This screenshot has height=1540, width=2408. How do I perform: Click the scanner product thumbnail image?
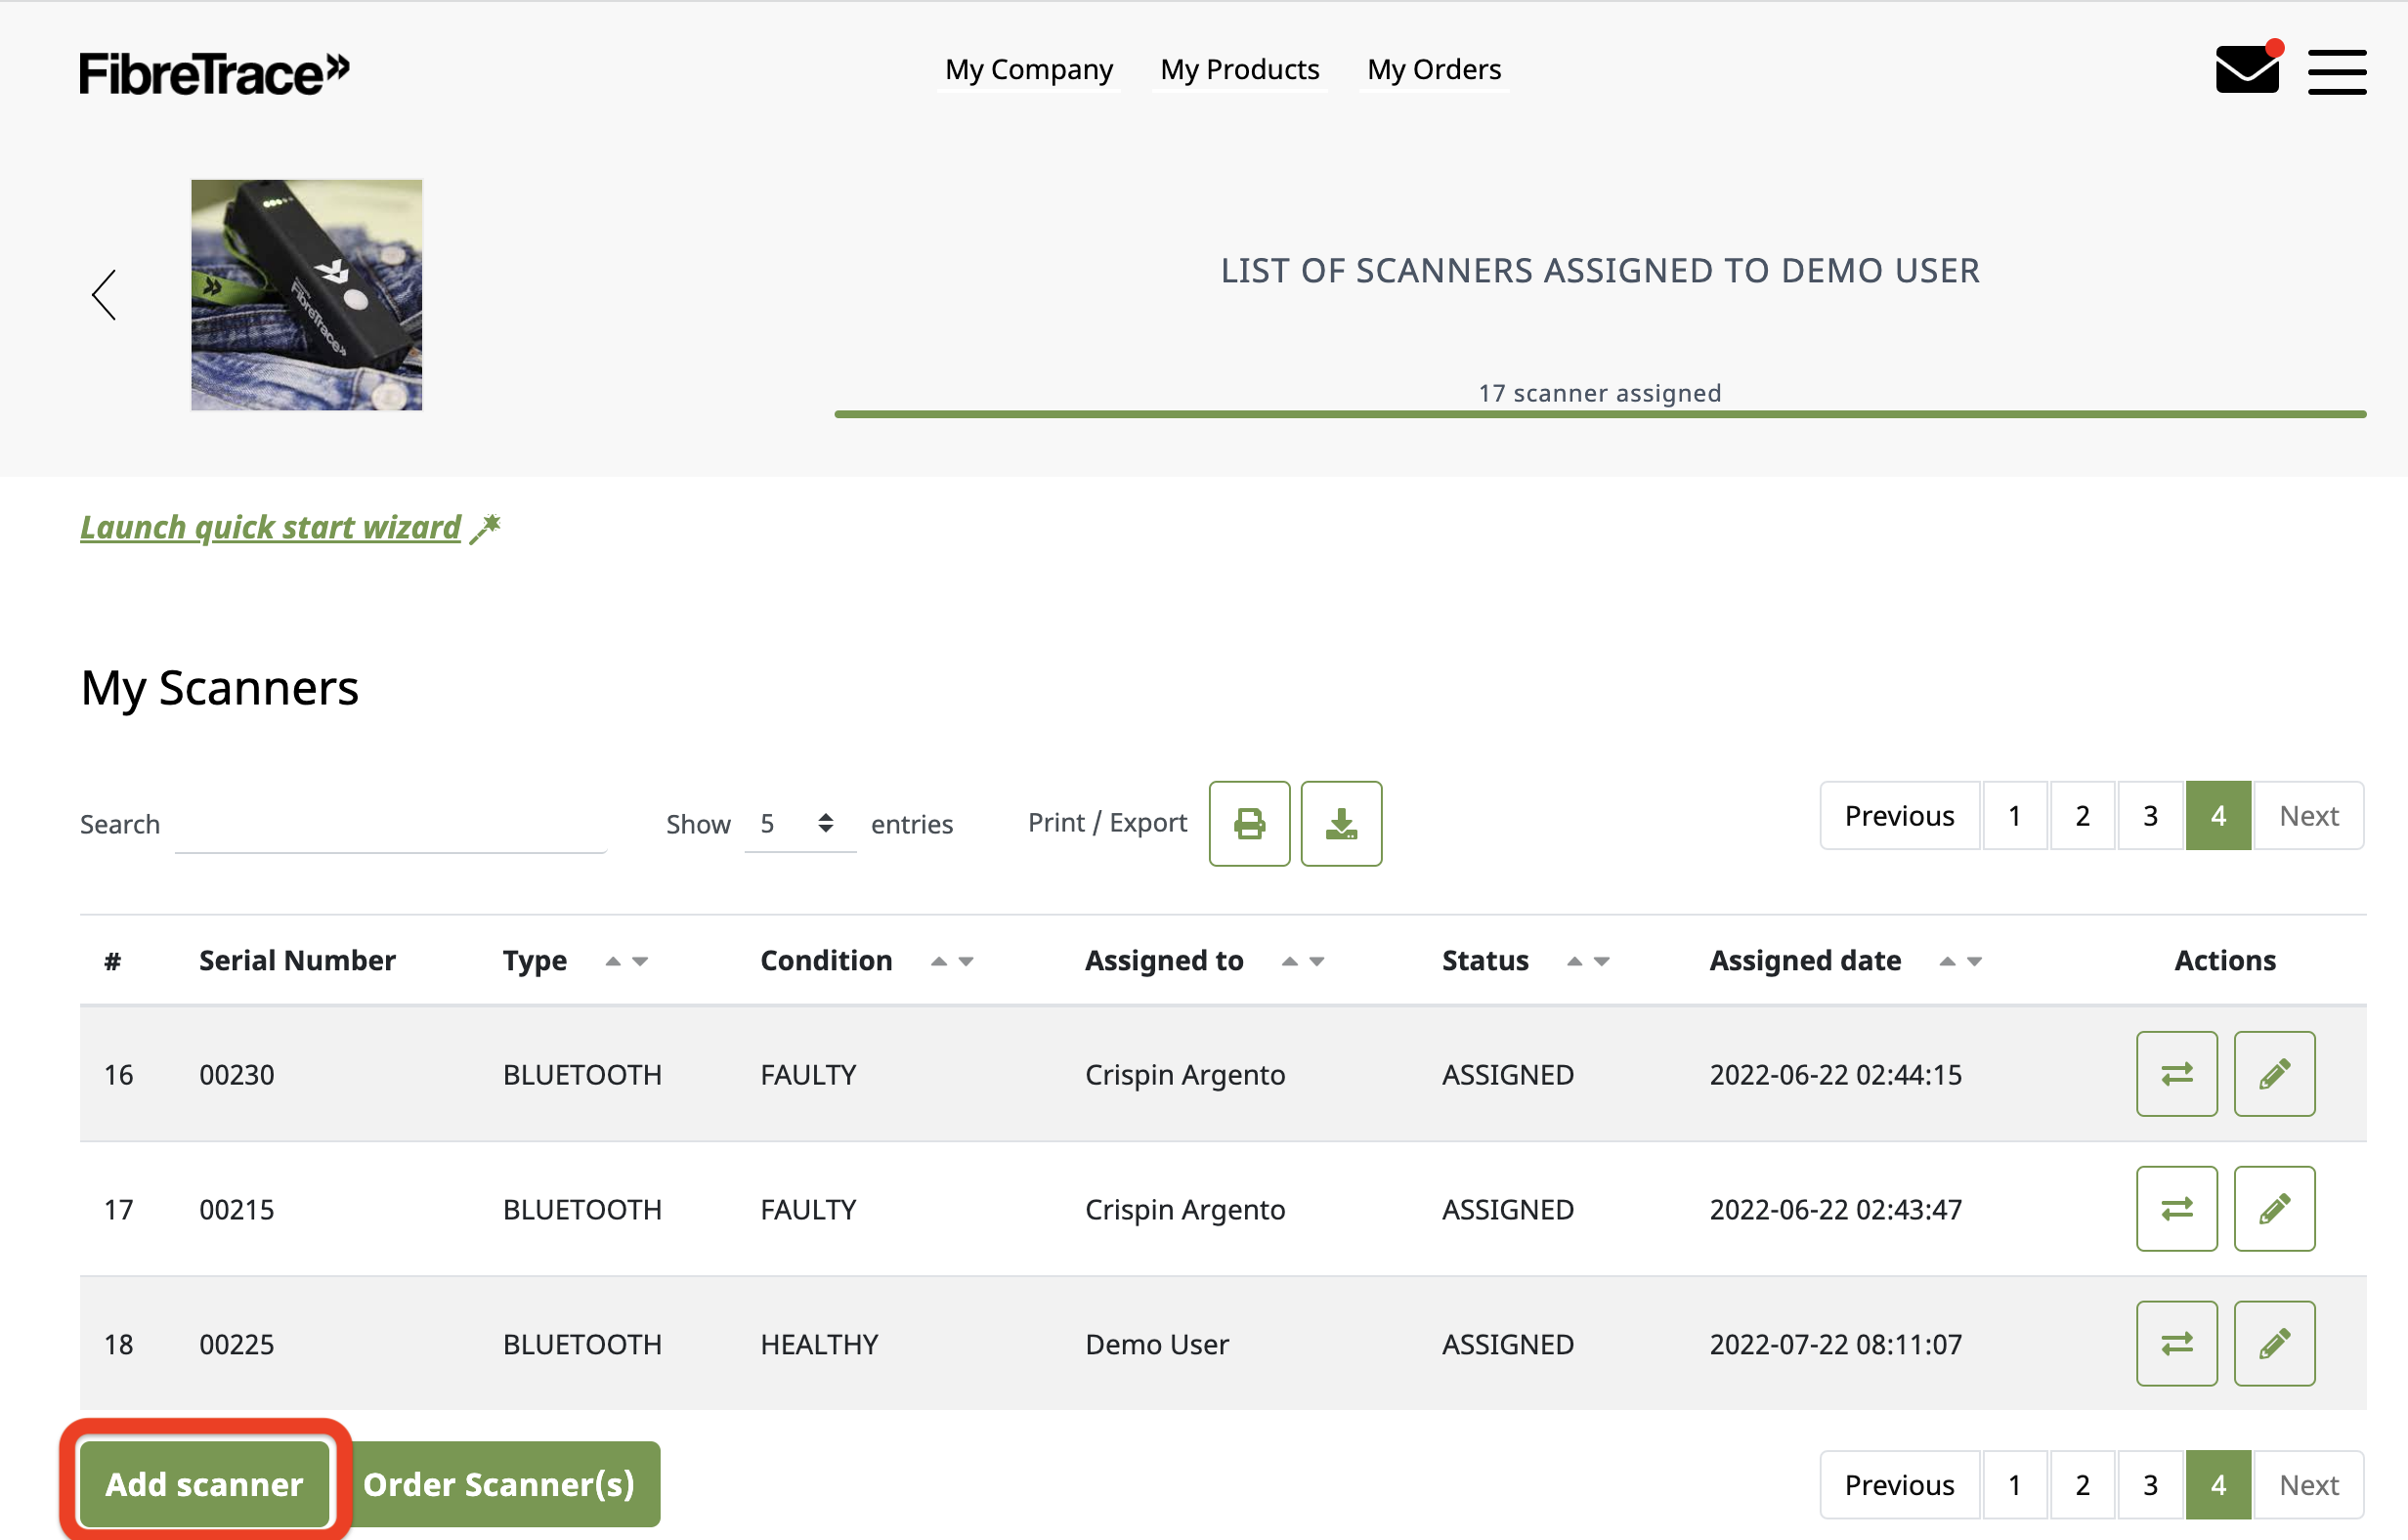click(x=306, y=295)
